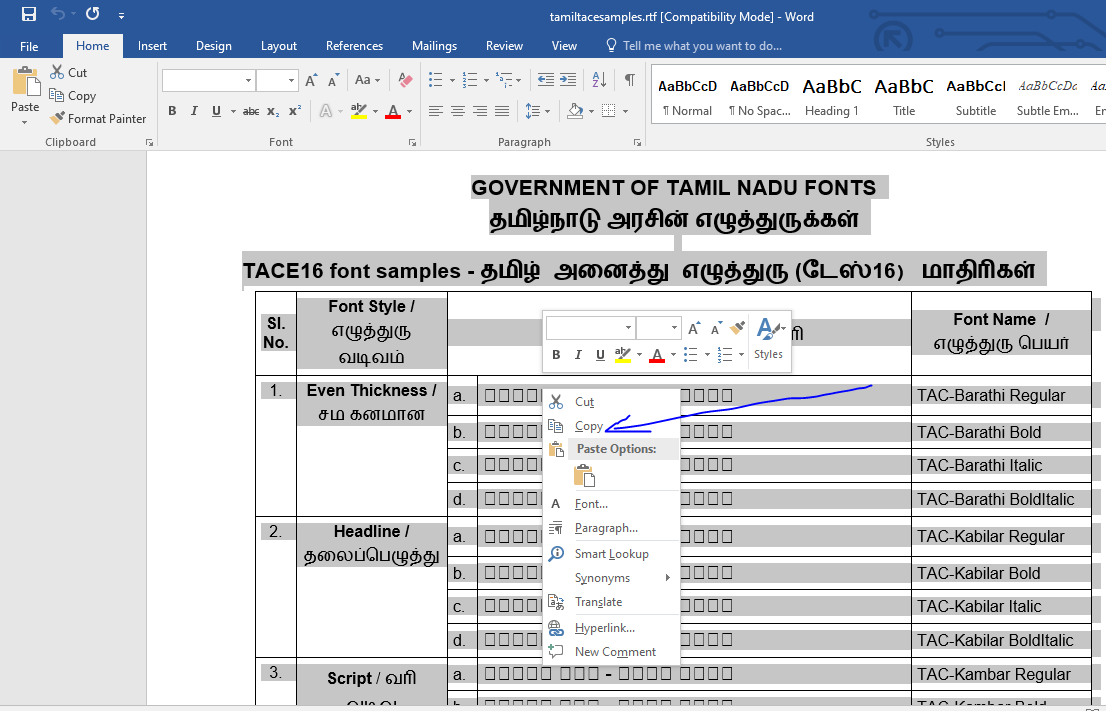The image size is (1106, 711).
Task: Toggle paragraph marks with the pilcrow button
Action: tap(629, 80)
